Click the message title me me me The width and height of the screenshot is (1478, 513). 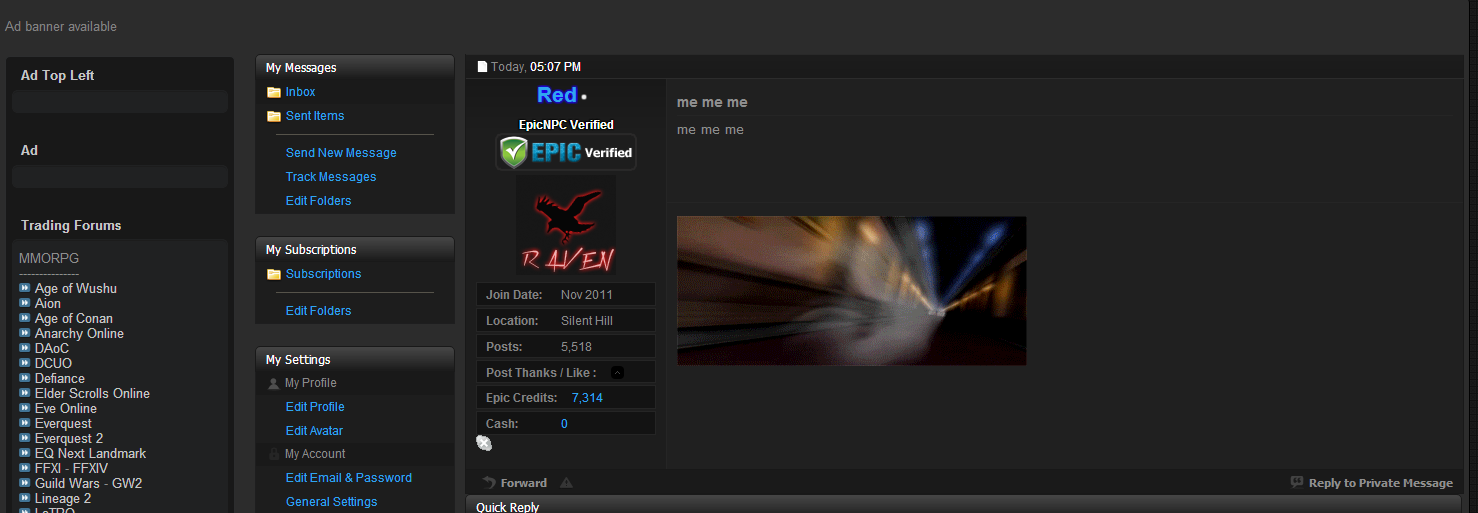(712, 102)
